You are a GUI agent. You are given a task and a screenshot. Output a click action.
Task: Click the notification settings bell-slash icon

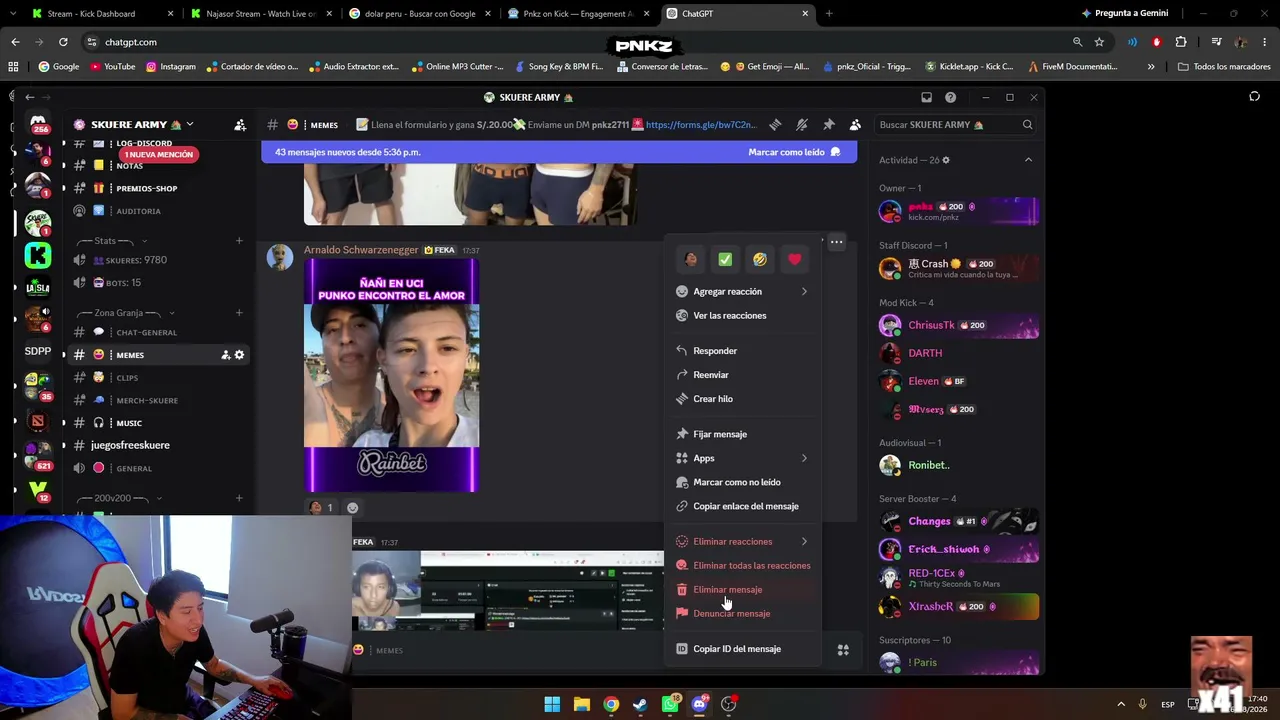coord(802,125)
